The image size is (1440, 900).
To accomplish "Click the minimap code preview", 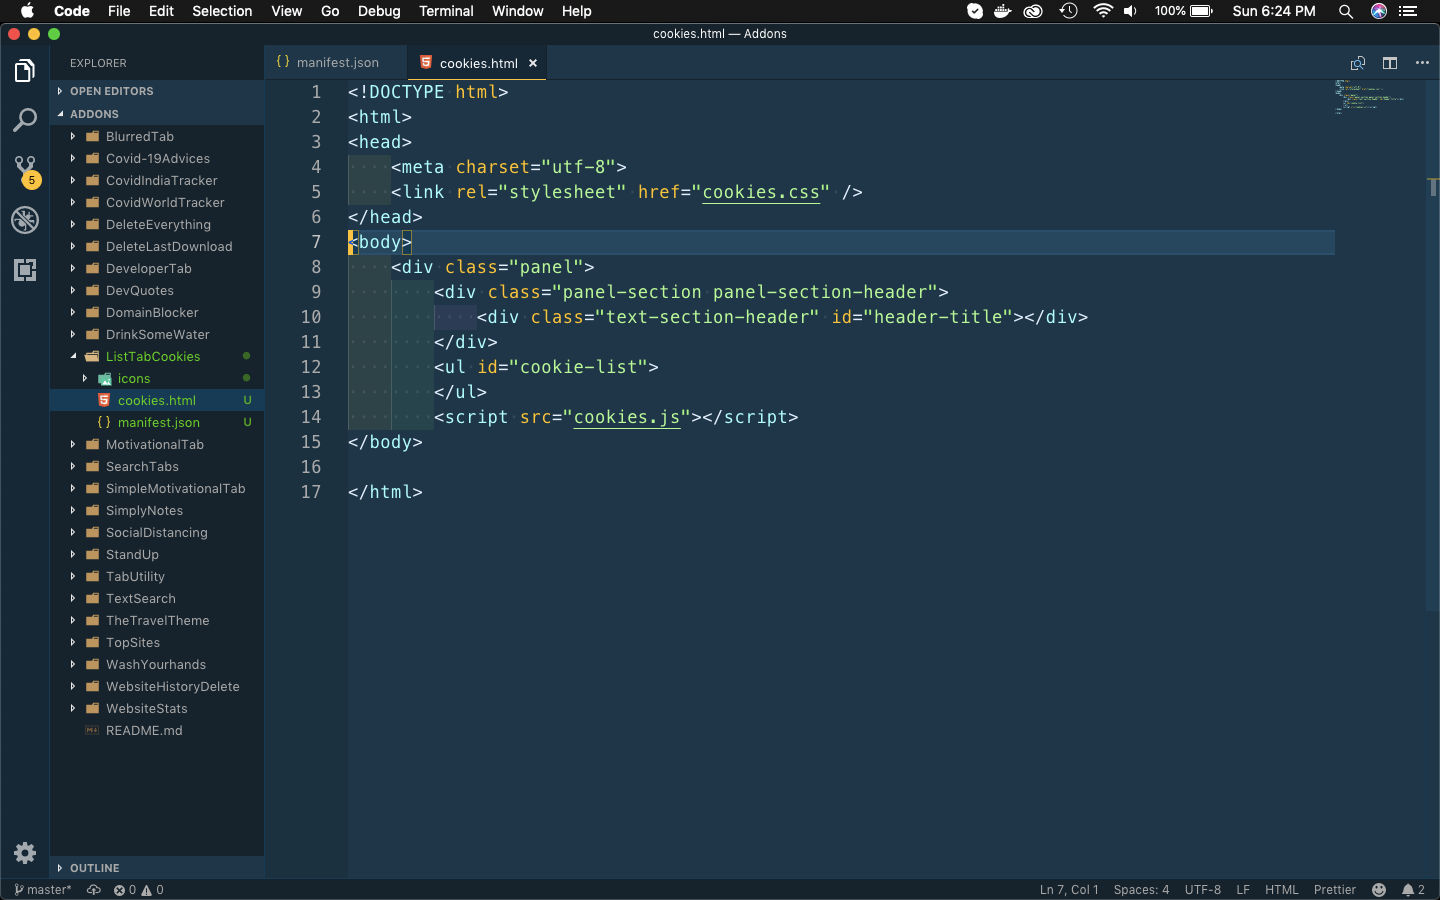I will (1369, 97).
